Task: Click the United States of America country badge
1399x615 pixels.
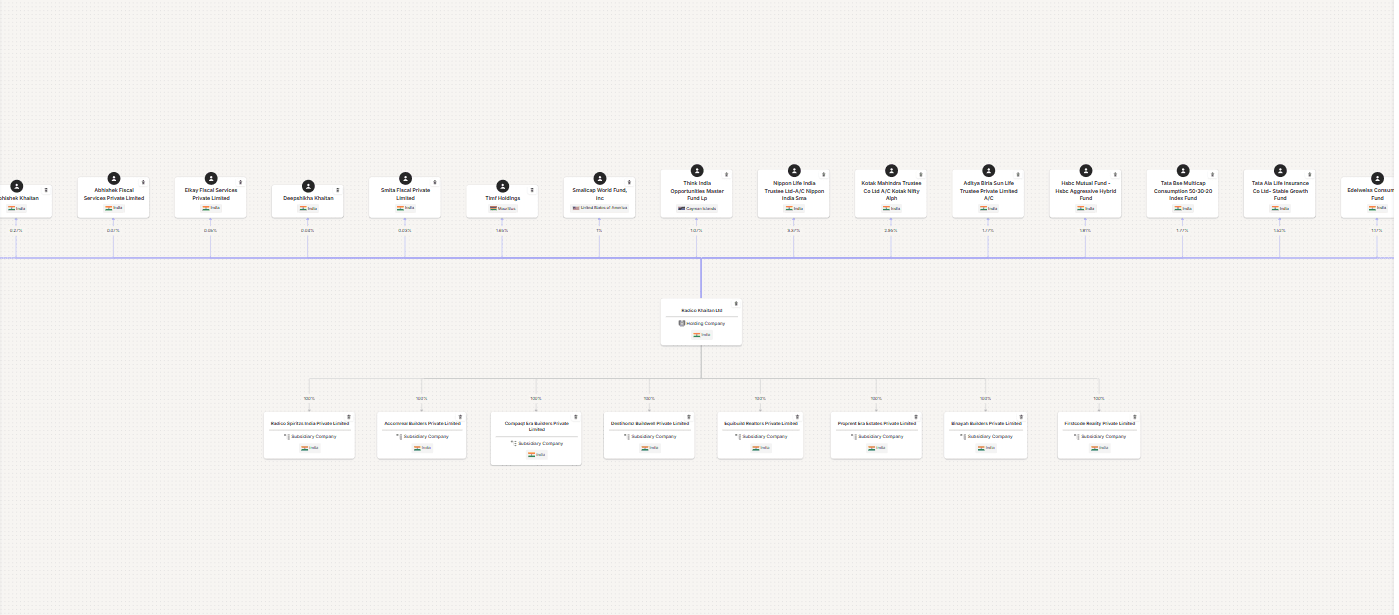Action: click(600, 208)
